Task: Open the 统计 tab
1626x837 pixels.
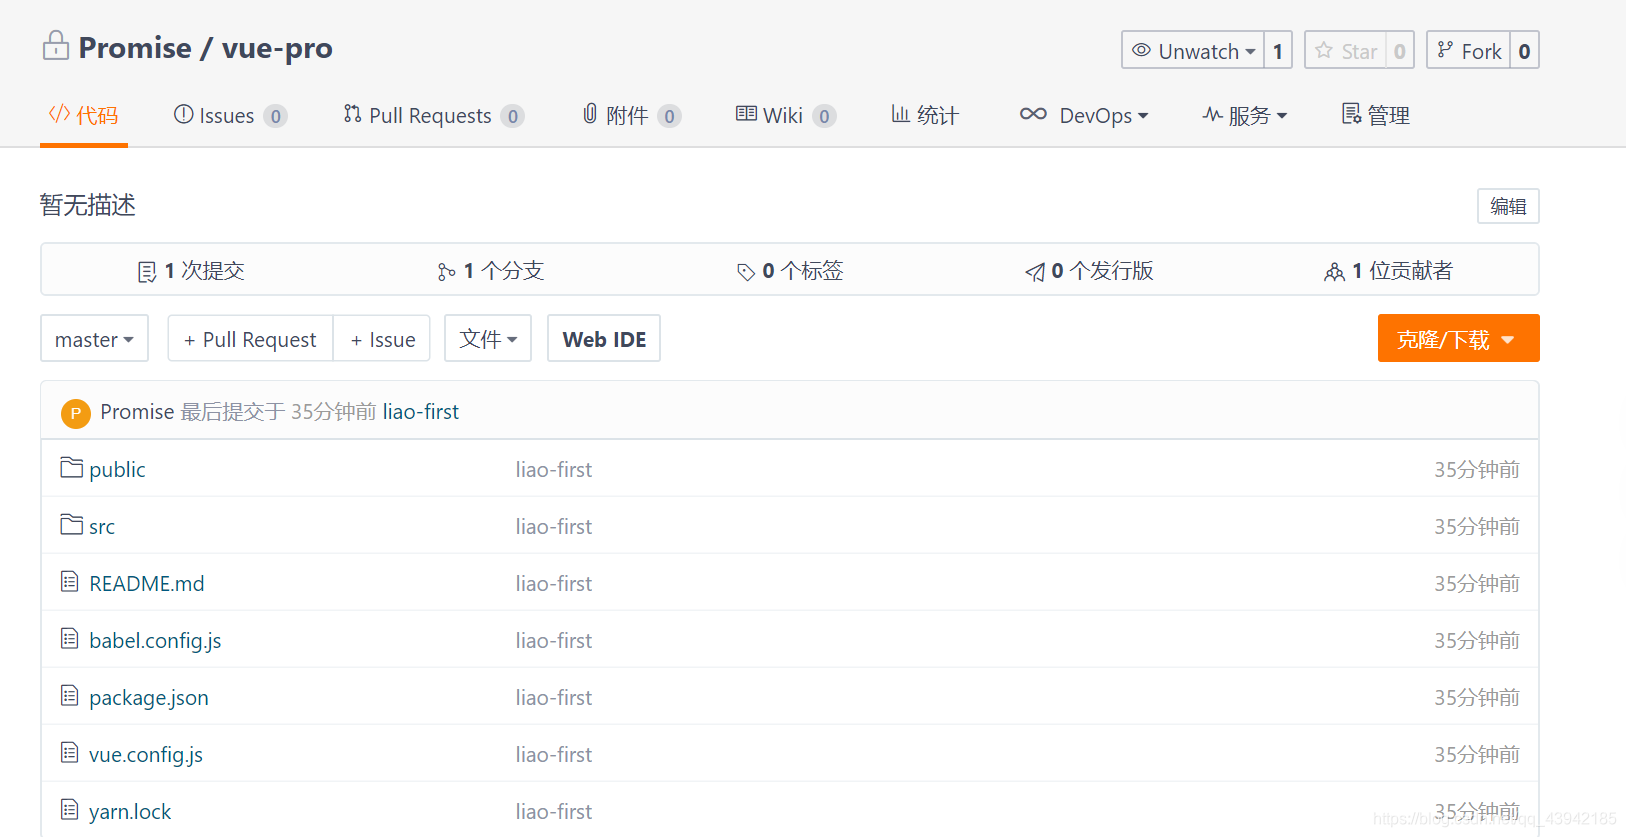Action: [x=925, y=115]
